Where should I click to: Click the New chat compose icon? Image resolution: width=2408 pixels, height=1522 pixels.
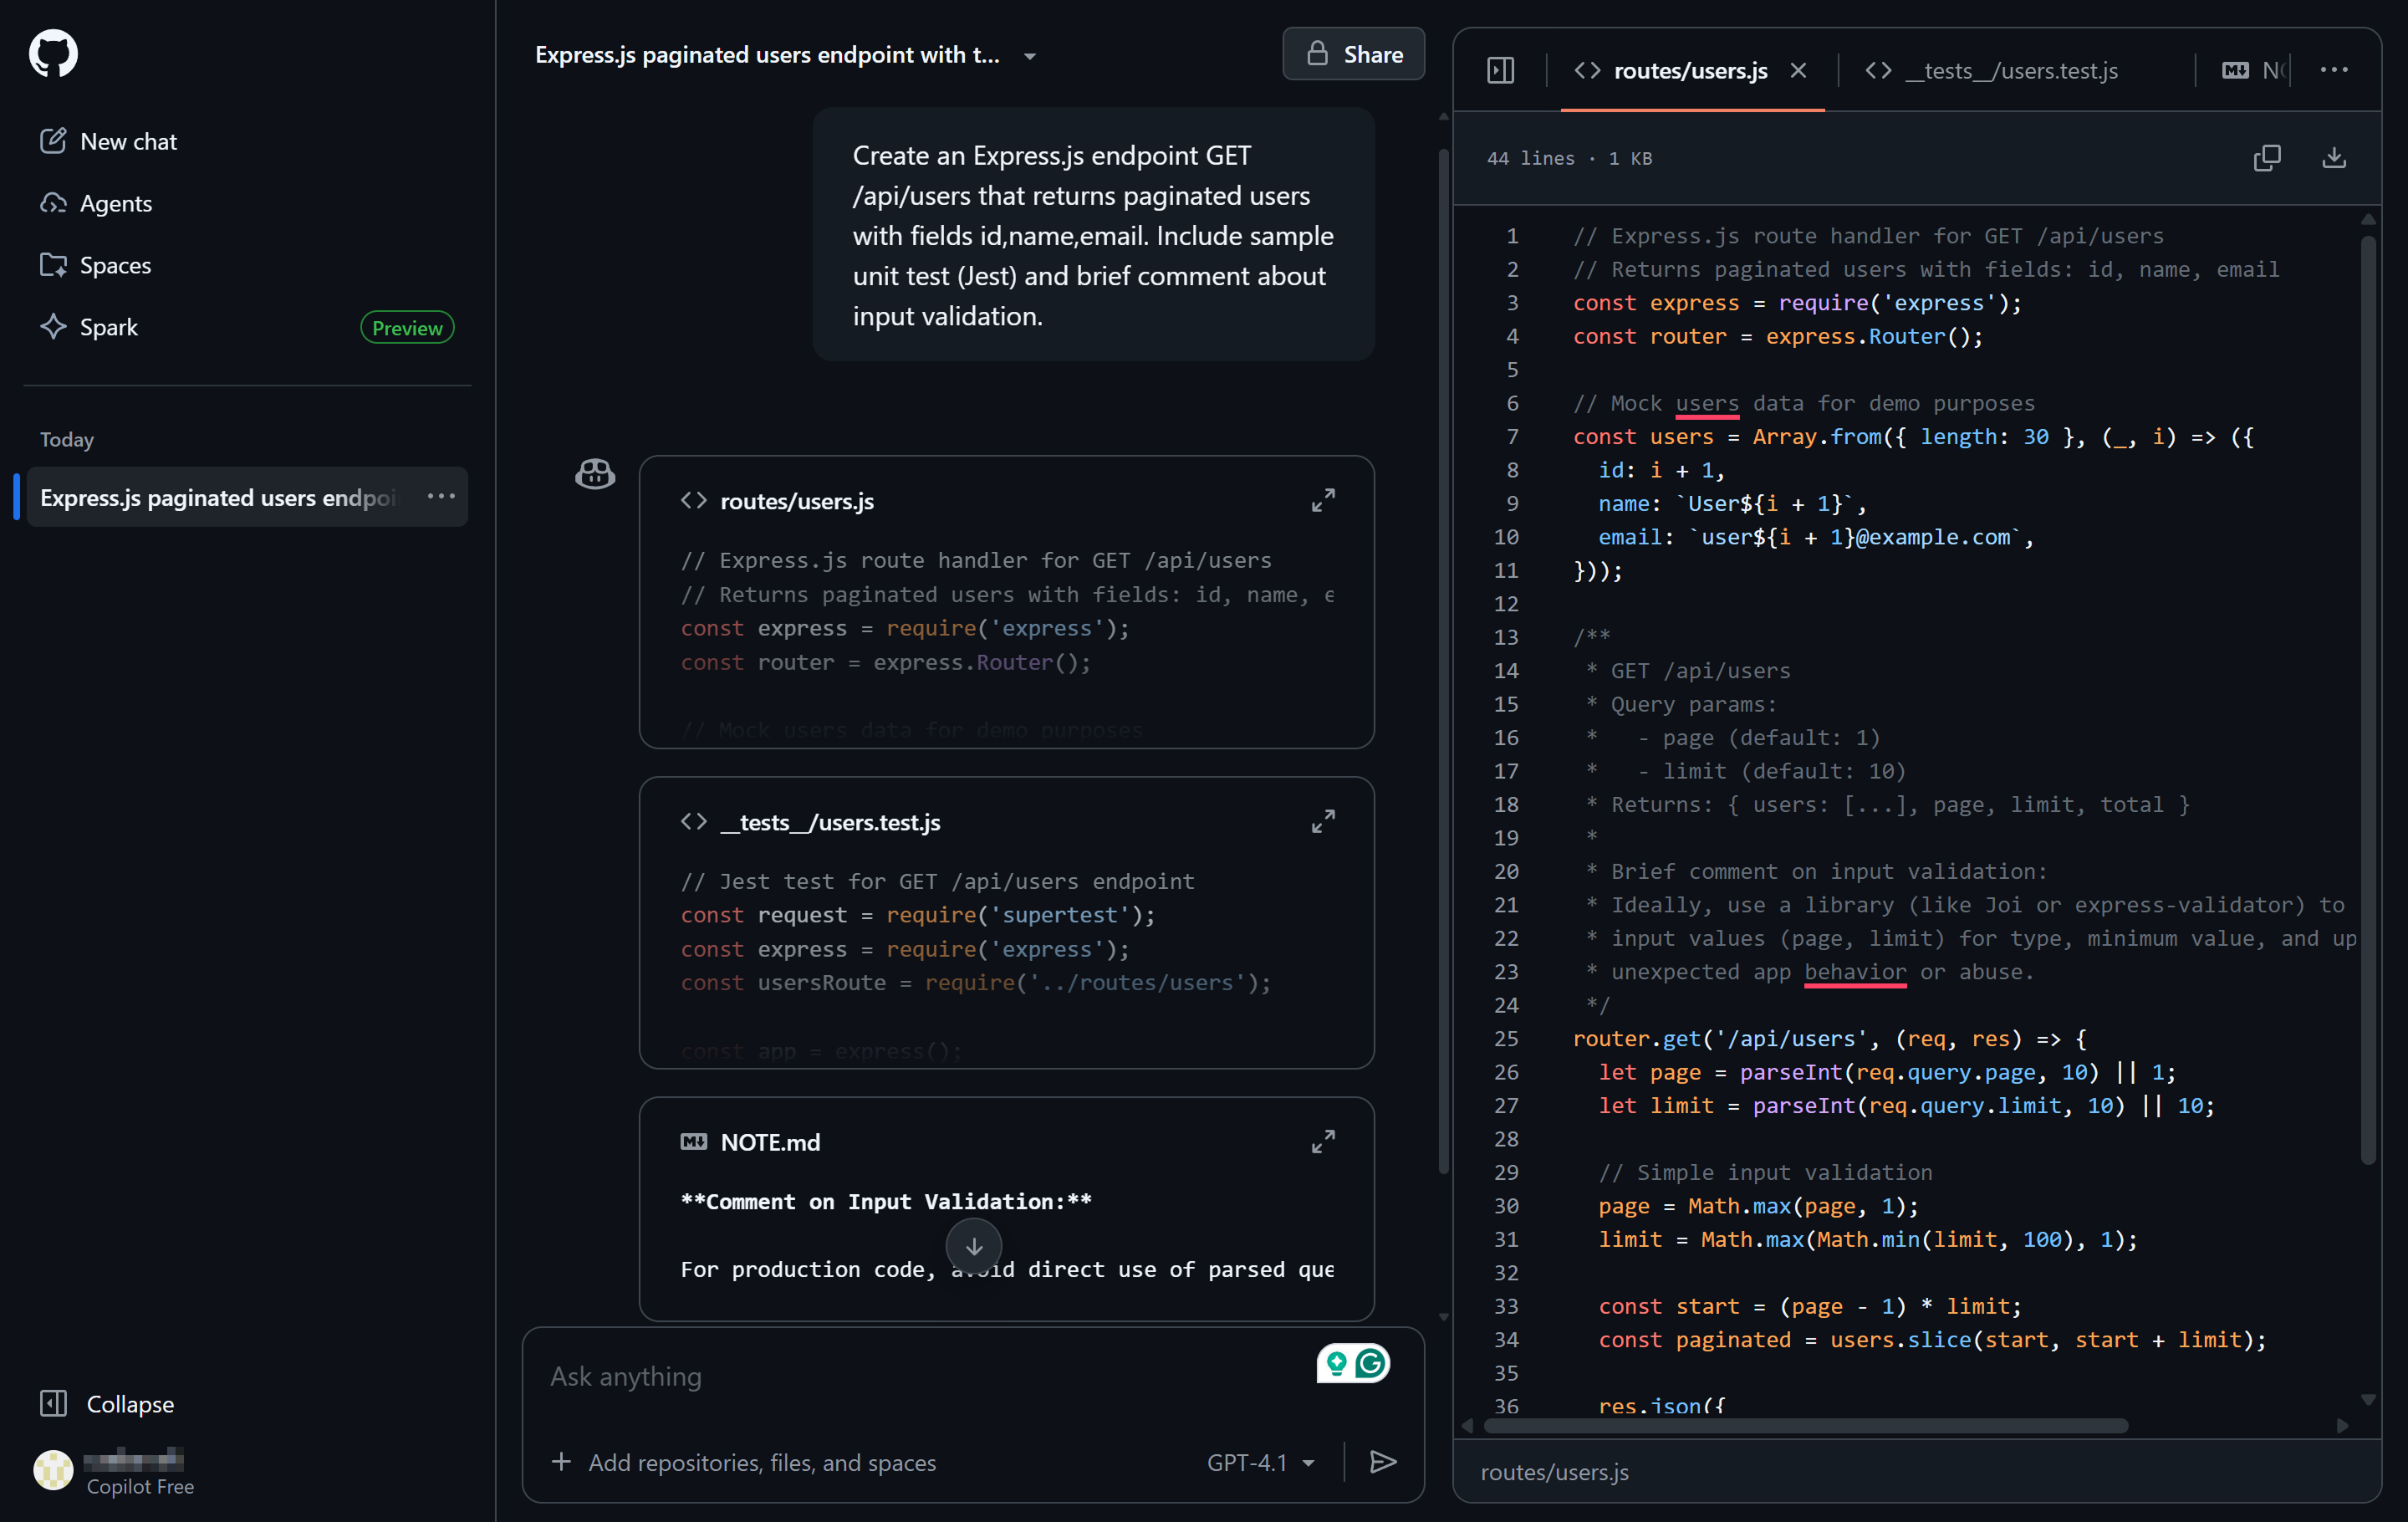tap(53, 141)
